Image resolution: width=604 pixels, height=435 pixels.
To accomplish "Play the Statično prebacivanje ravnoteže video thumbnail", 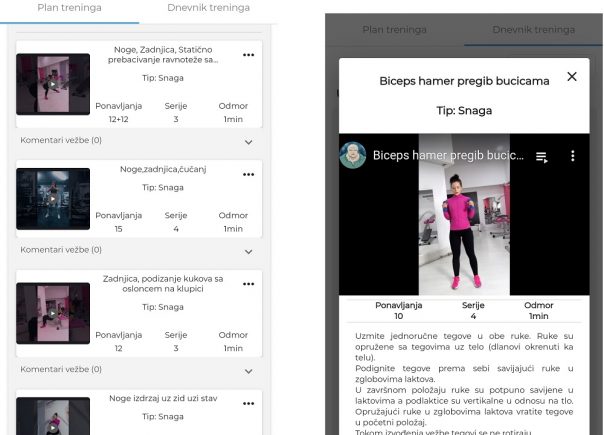I will pyautogui.click(x=52, y=84).
